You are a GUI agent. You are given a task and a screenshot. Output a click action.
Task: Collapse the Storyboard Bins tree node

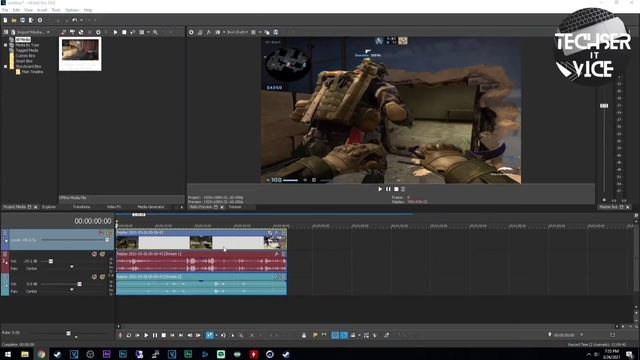[6, 66]
